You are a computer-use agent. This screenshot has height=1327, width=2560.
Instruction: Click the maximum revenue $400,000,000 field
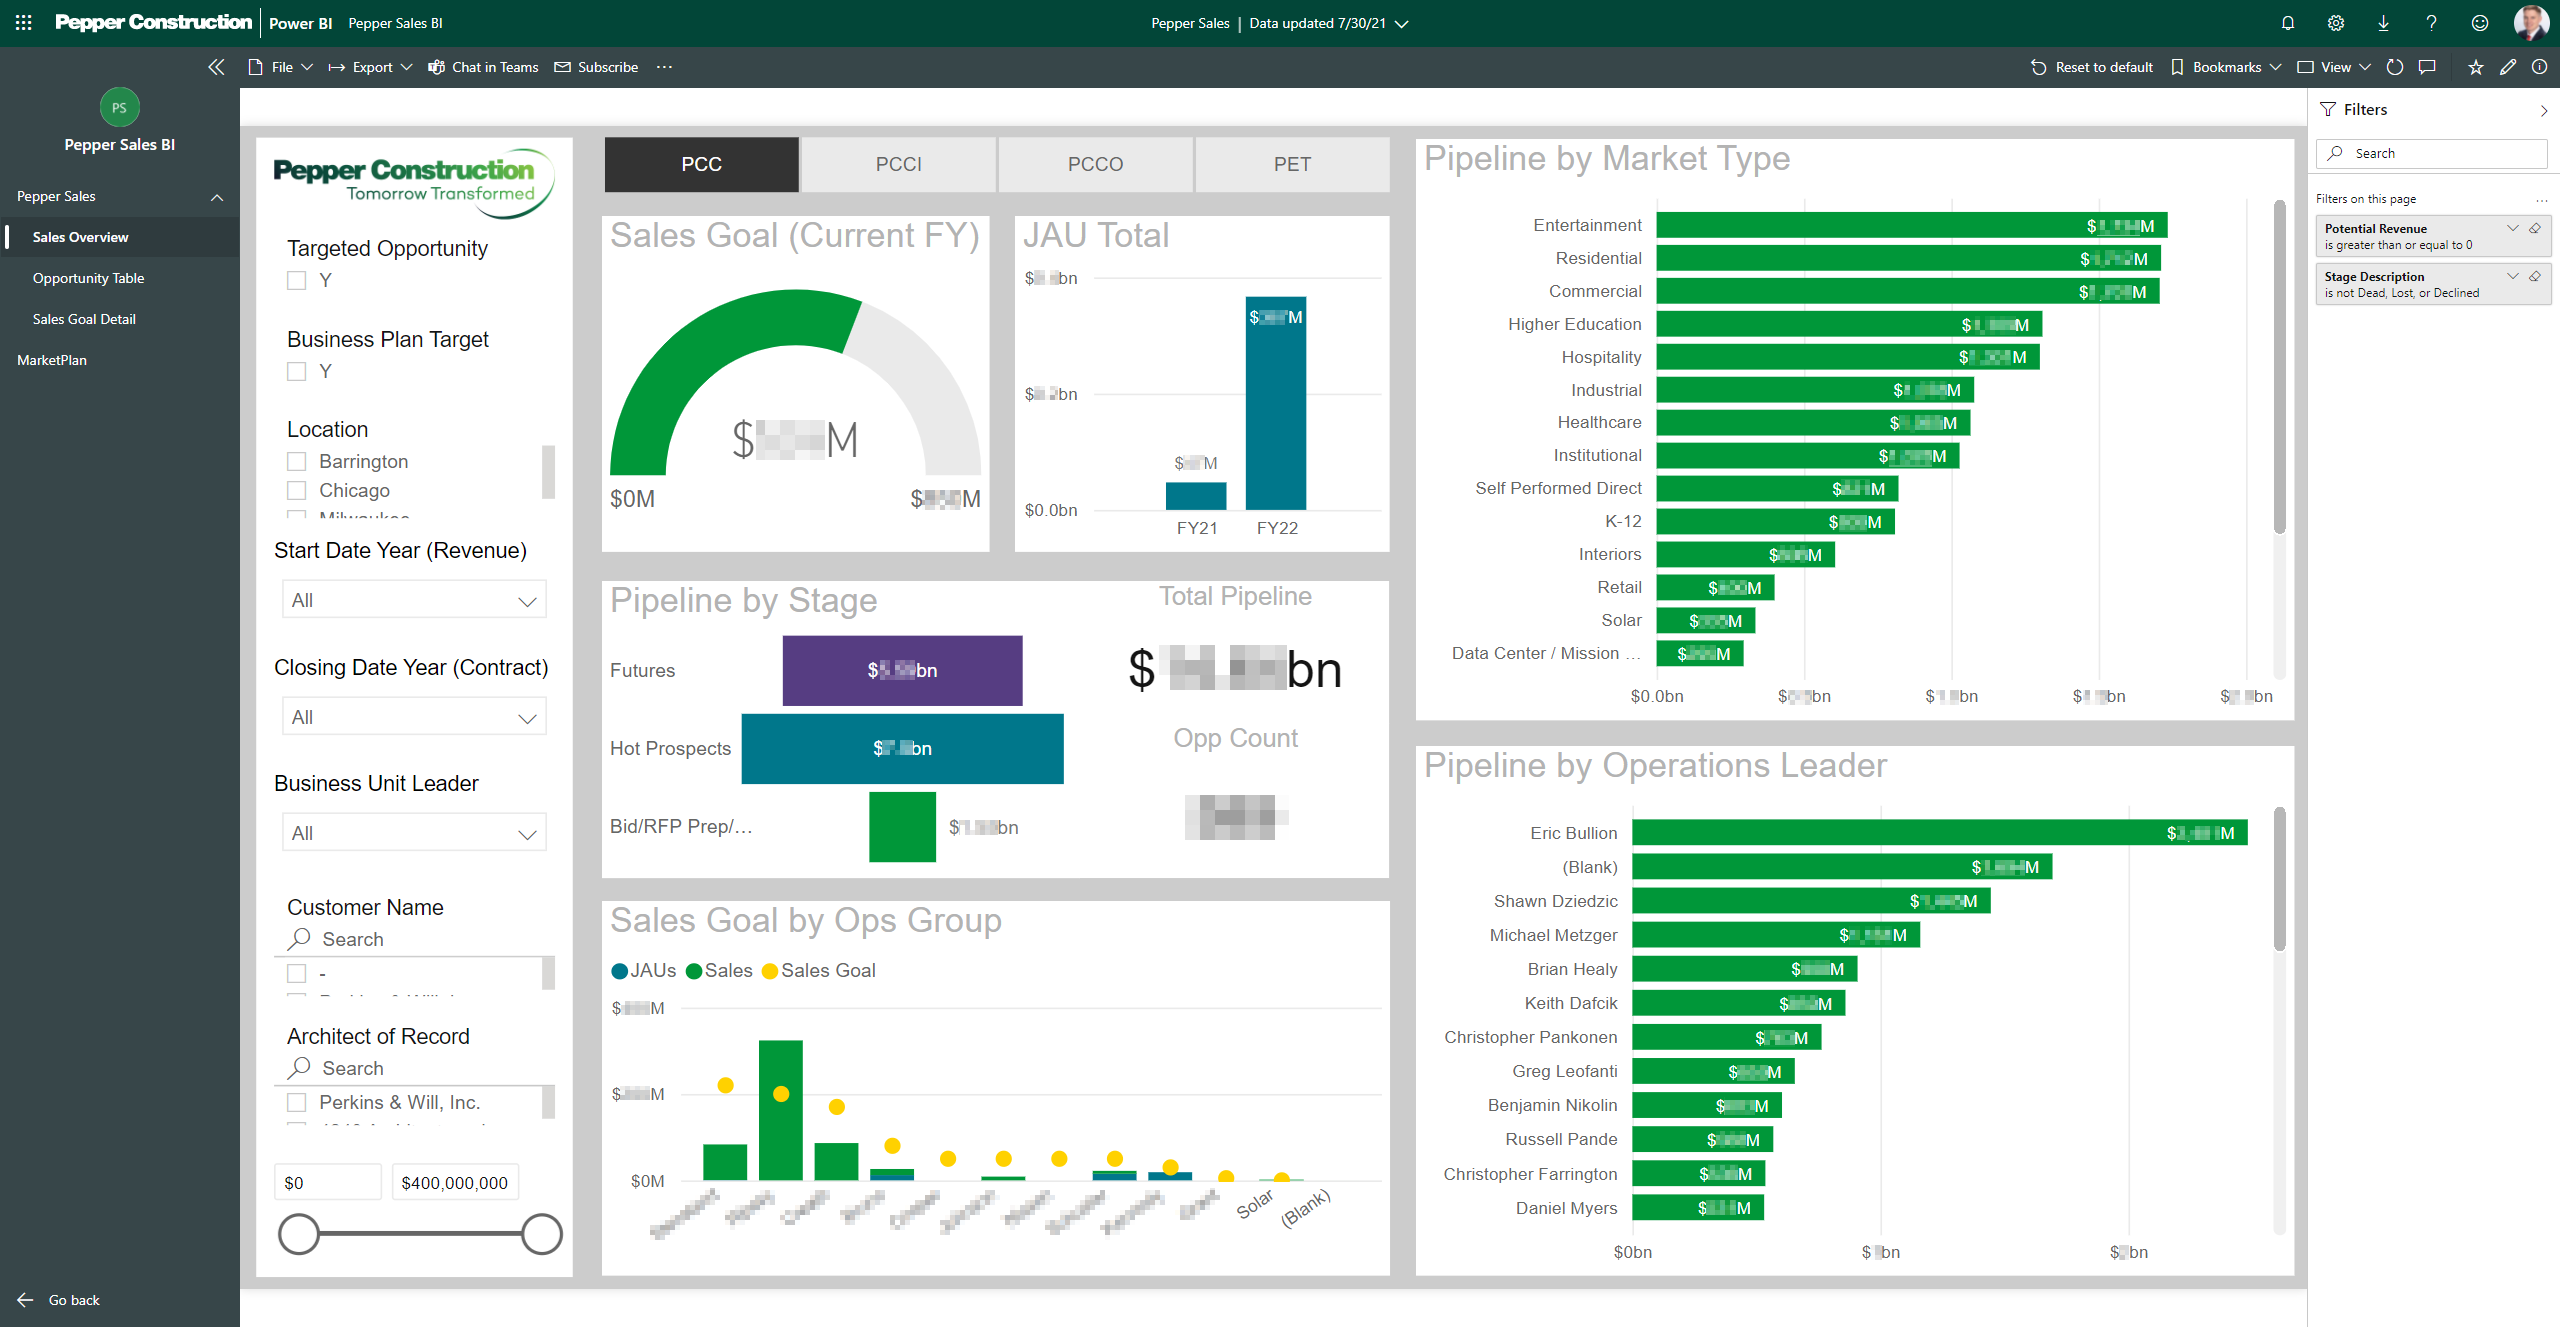pos(455,1182)
